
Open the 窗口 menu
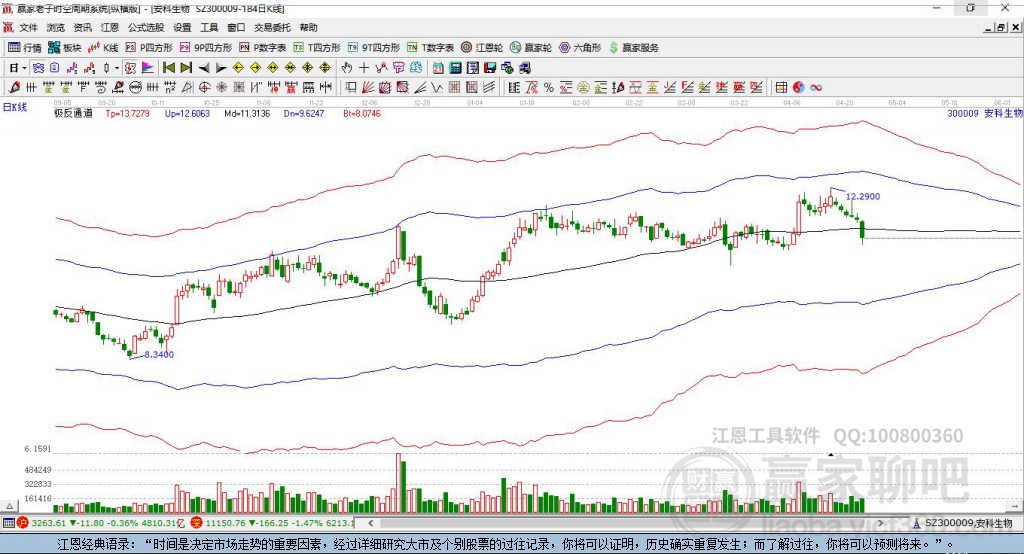click(236, 27)
